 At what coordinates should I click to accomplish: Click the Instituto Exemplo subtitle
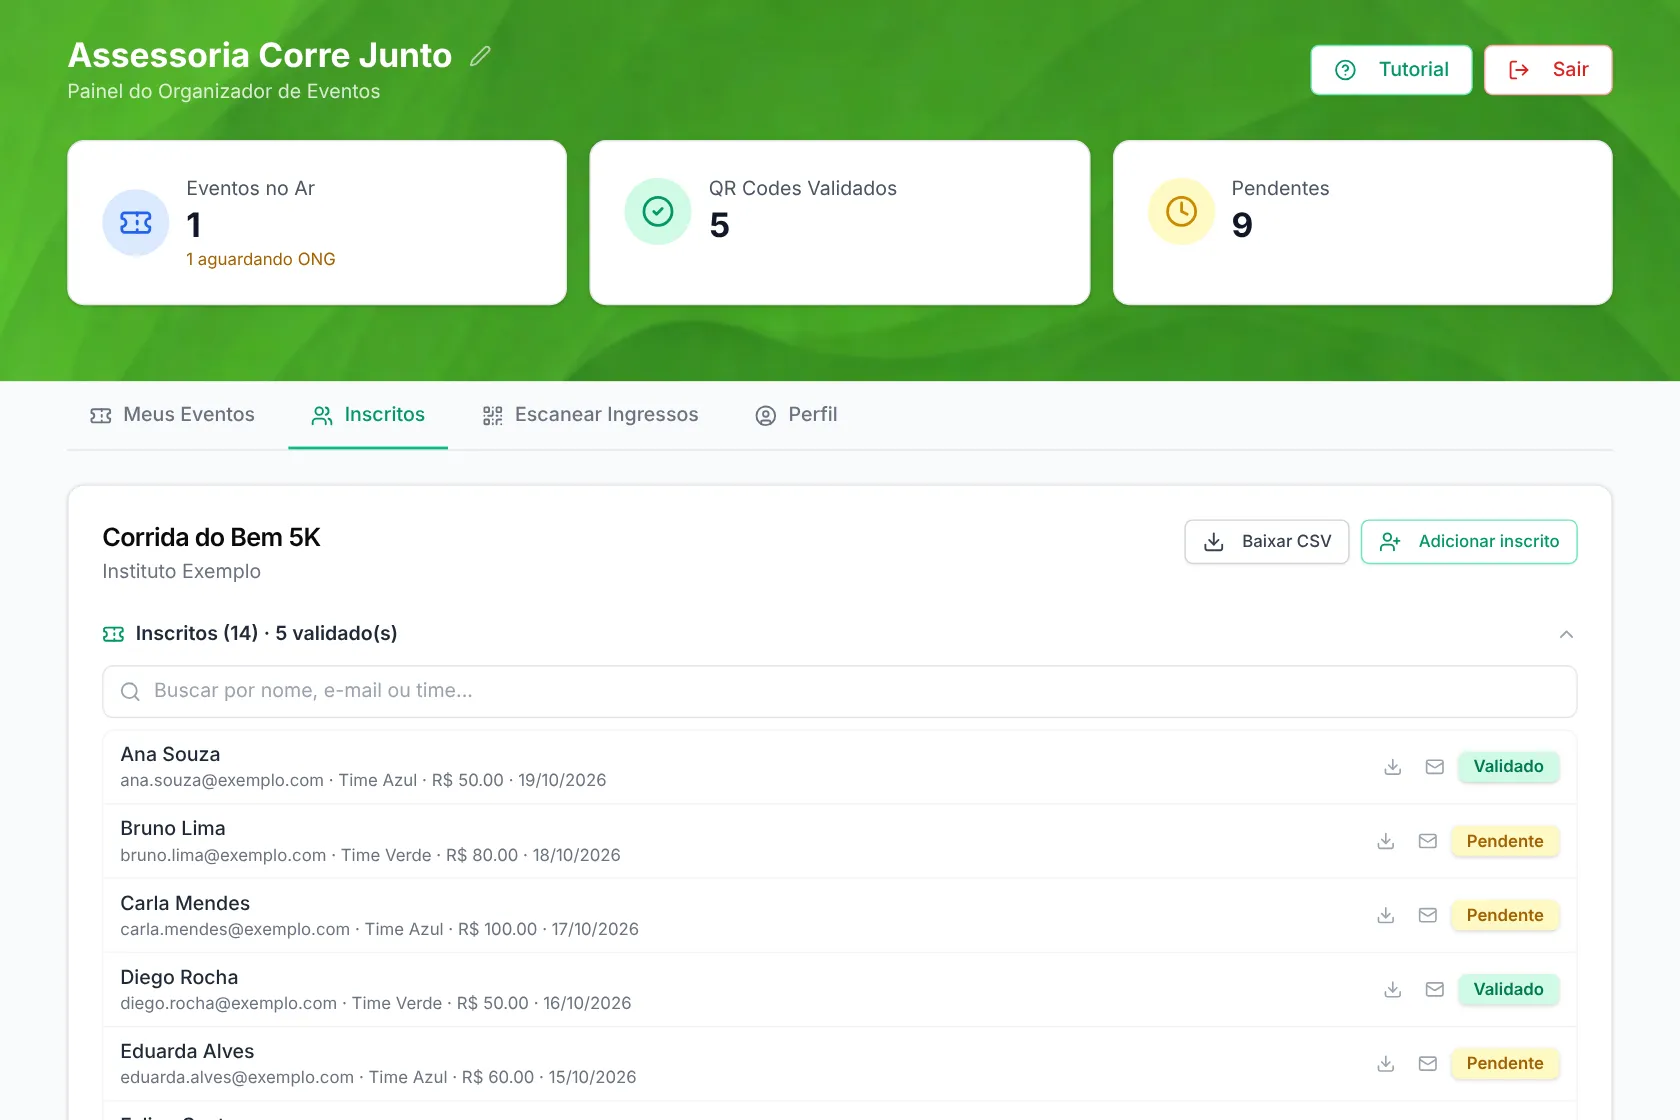click(182, 571)
